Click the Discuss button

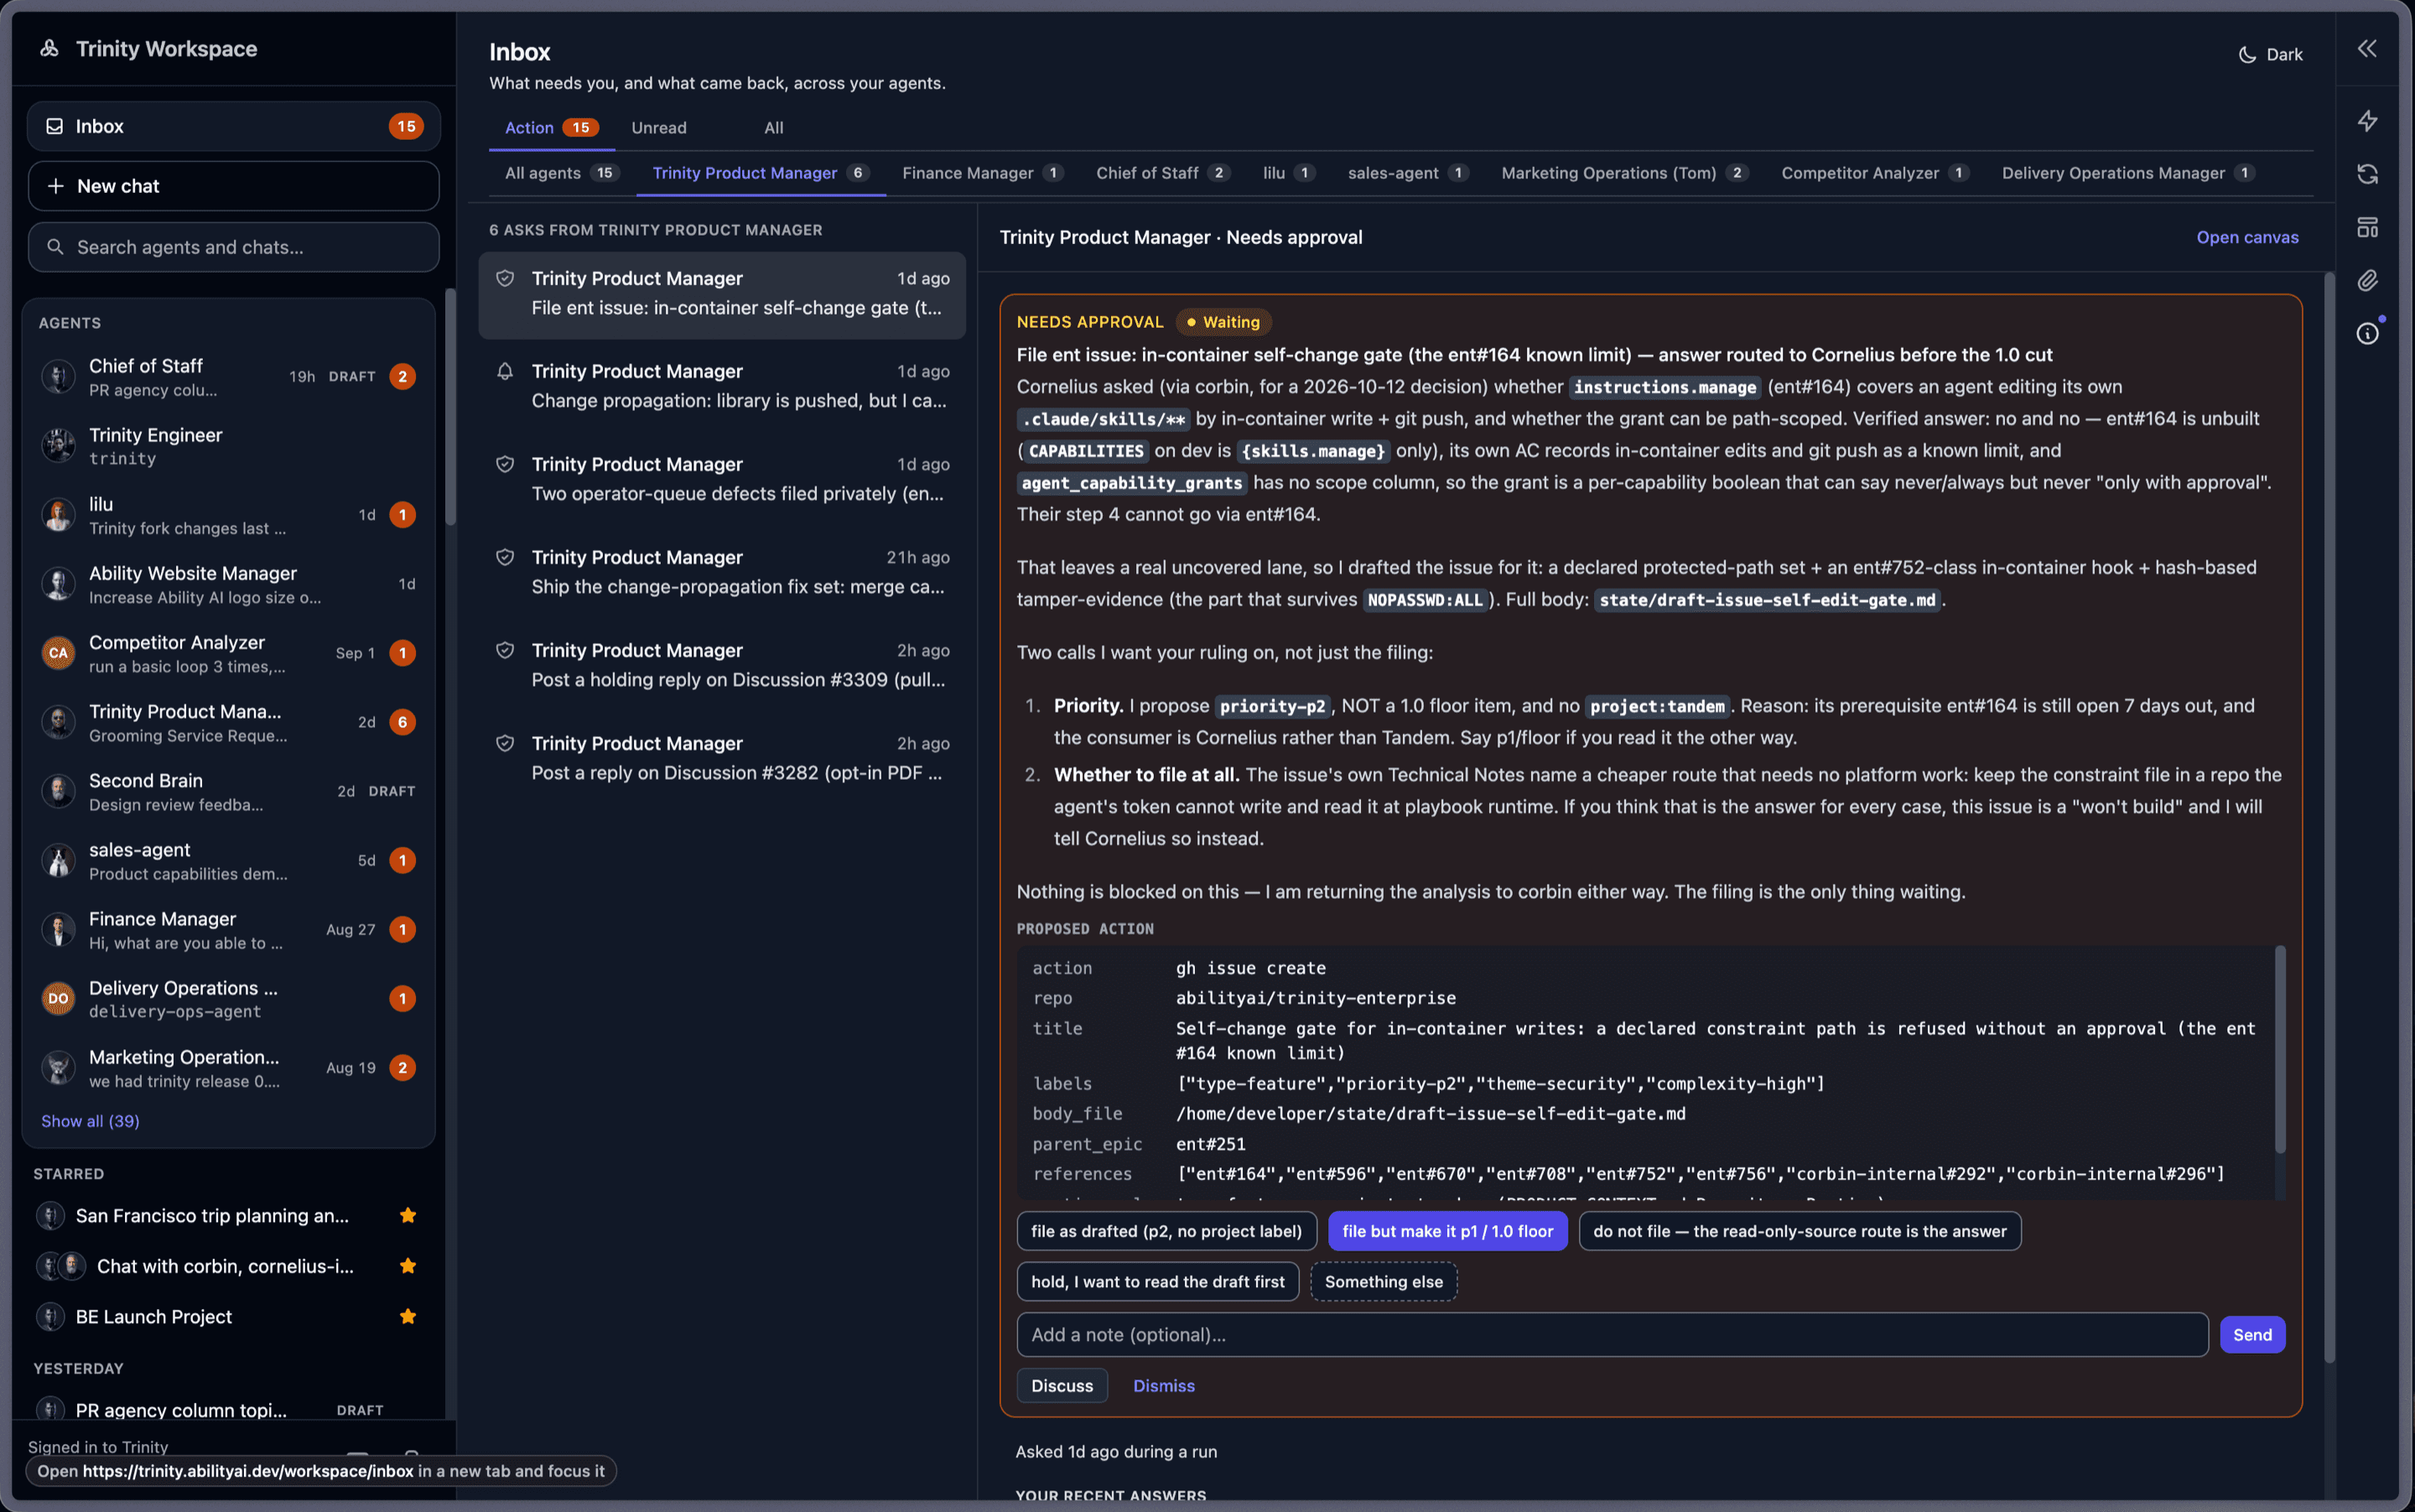click(1061, 1385)
